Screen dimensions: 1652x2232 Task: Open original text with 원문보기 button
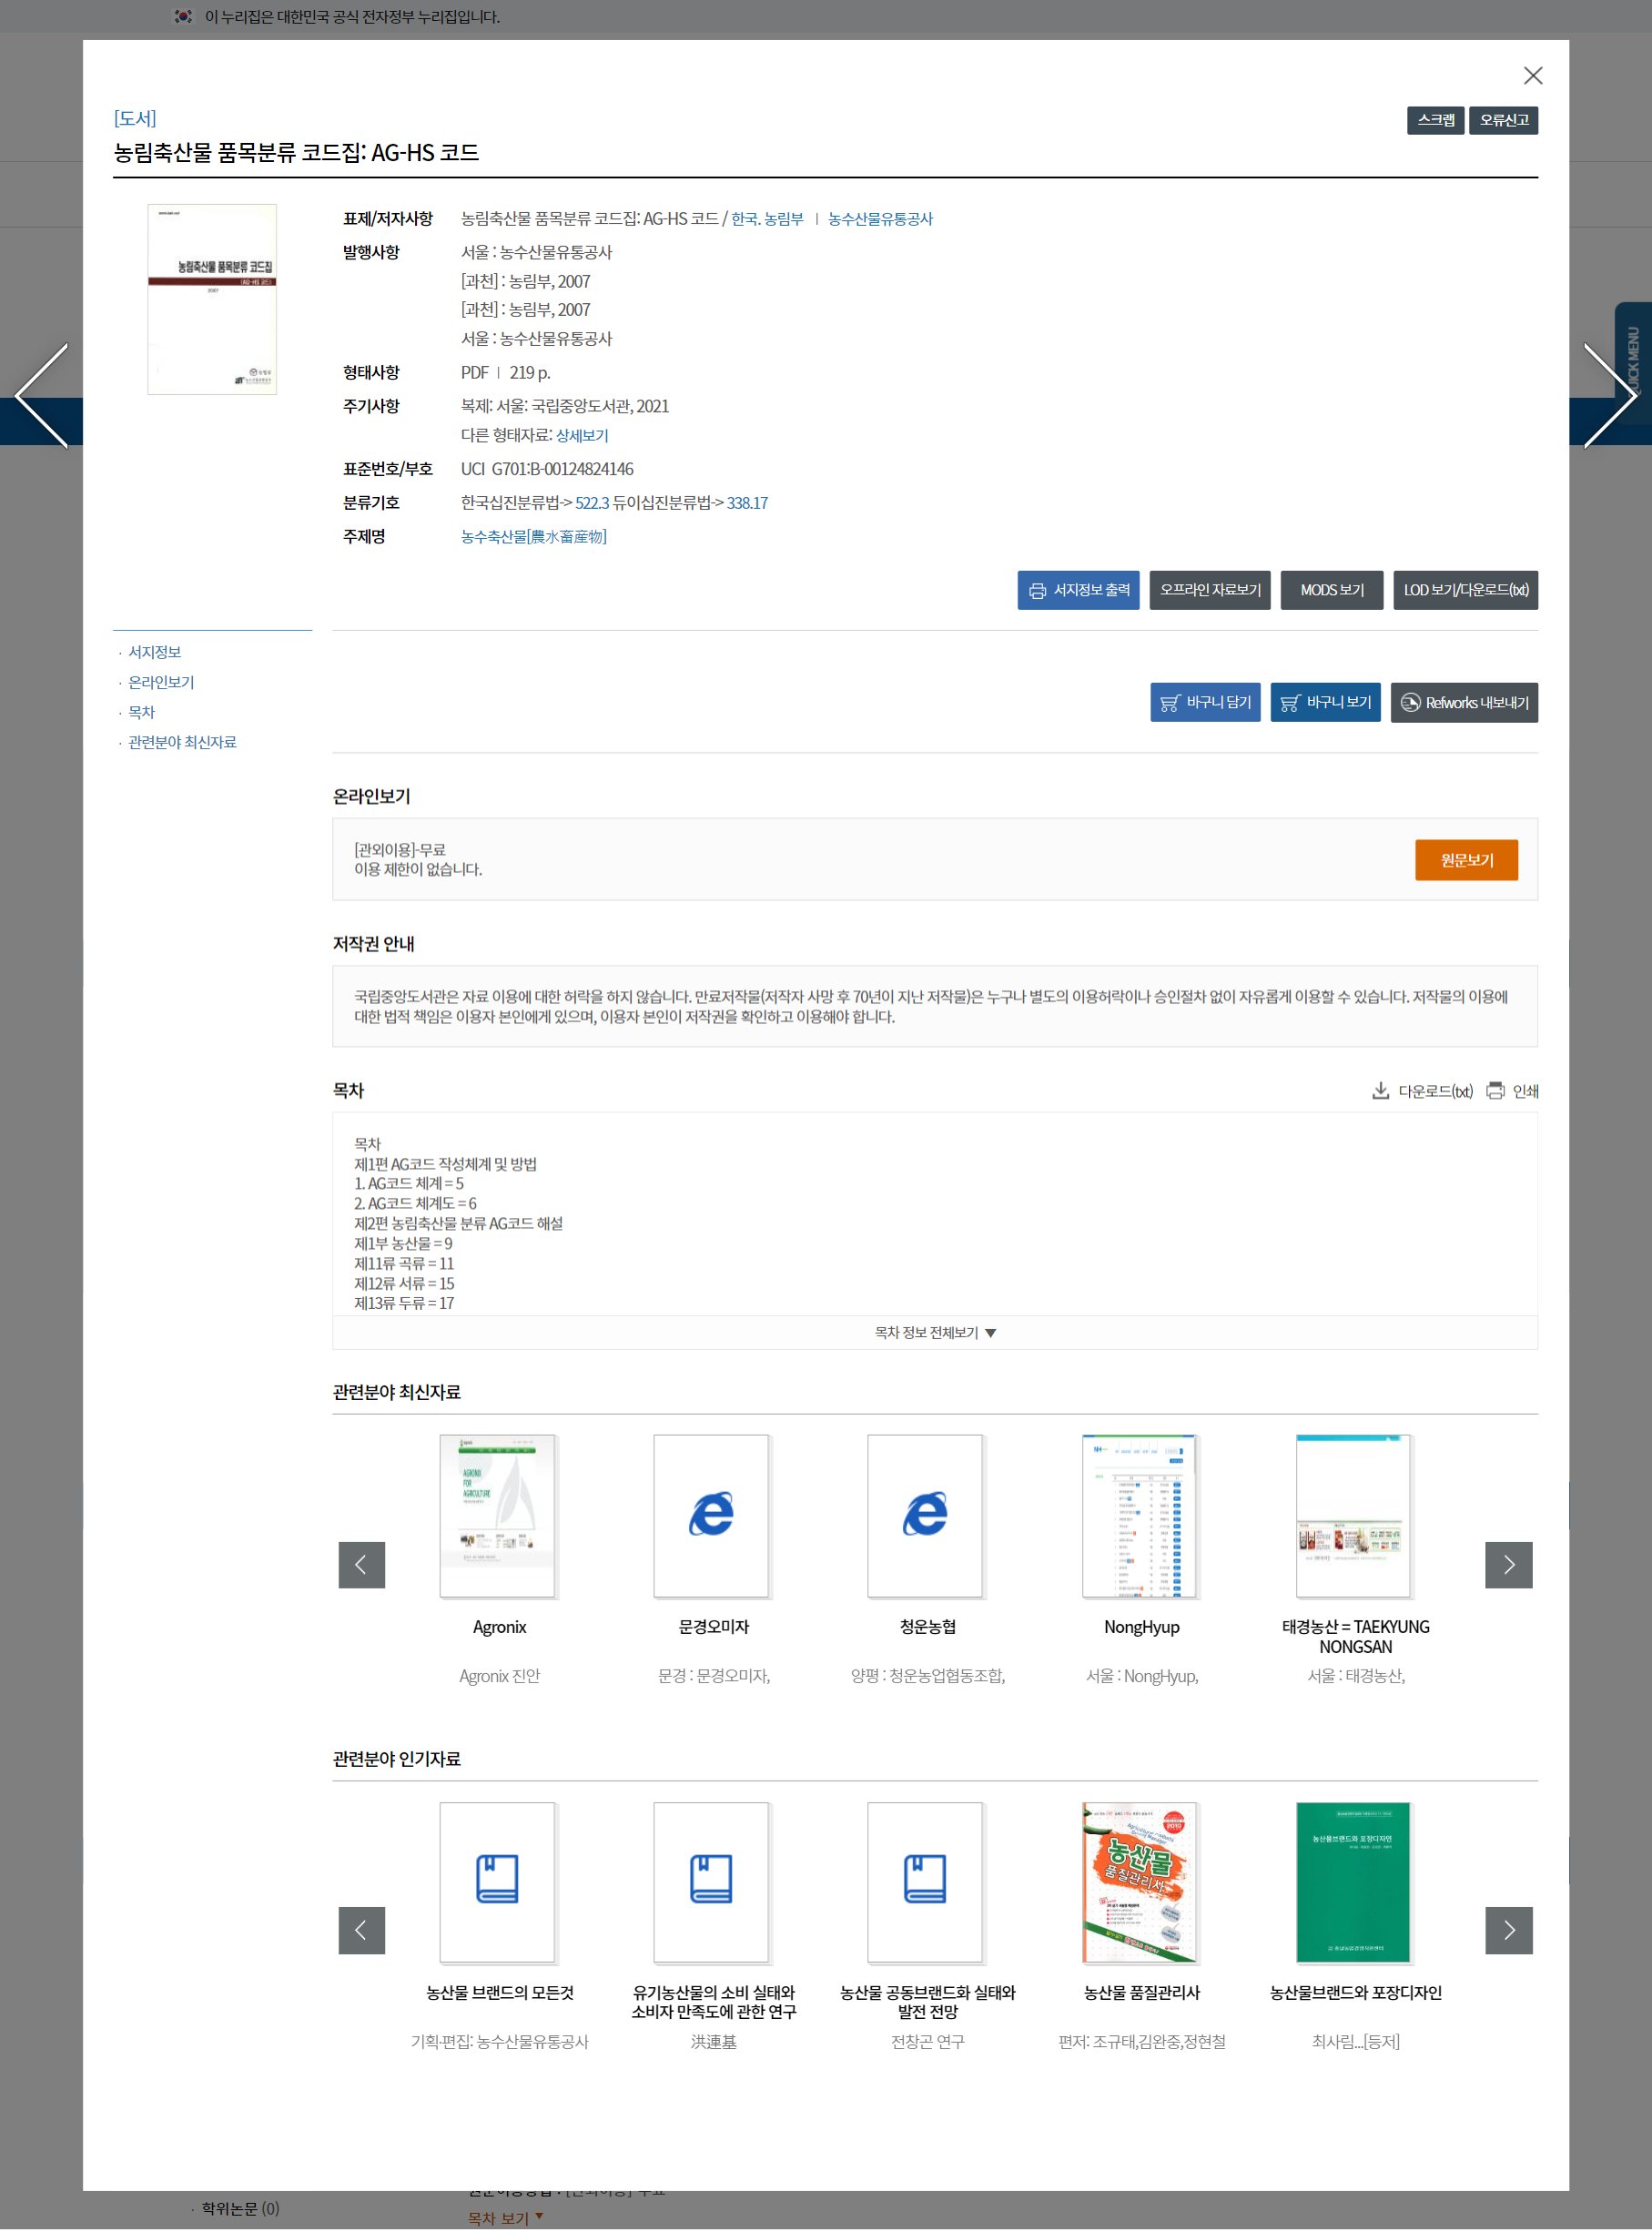[1465, 860]
